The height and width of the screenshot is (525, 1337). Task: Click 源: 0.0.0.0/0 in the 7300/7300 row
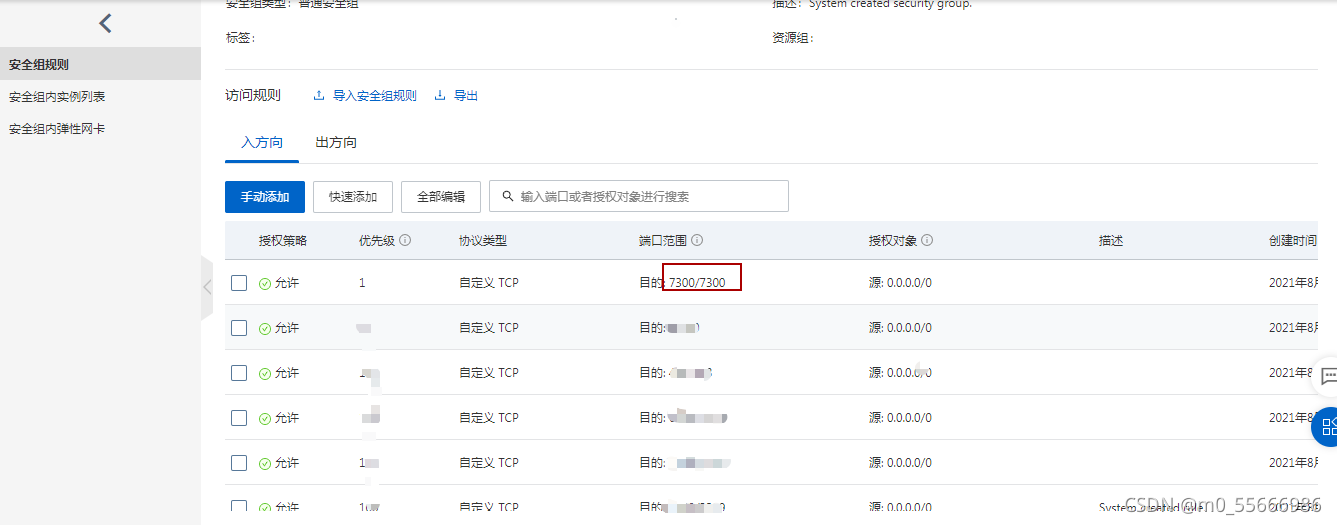coord(900,283)
